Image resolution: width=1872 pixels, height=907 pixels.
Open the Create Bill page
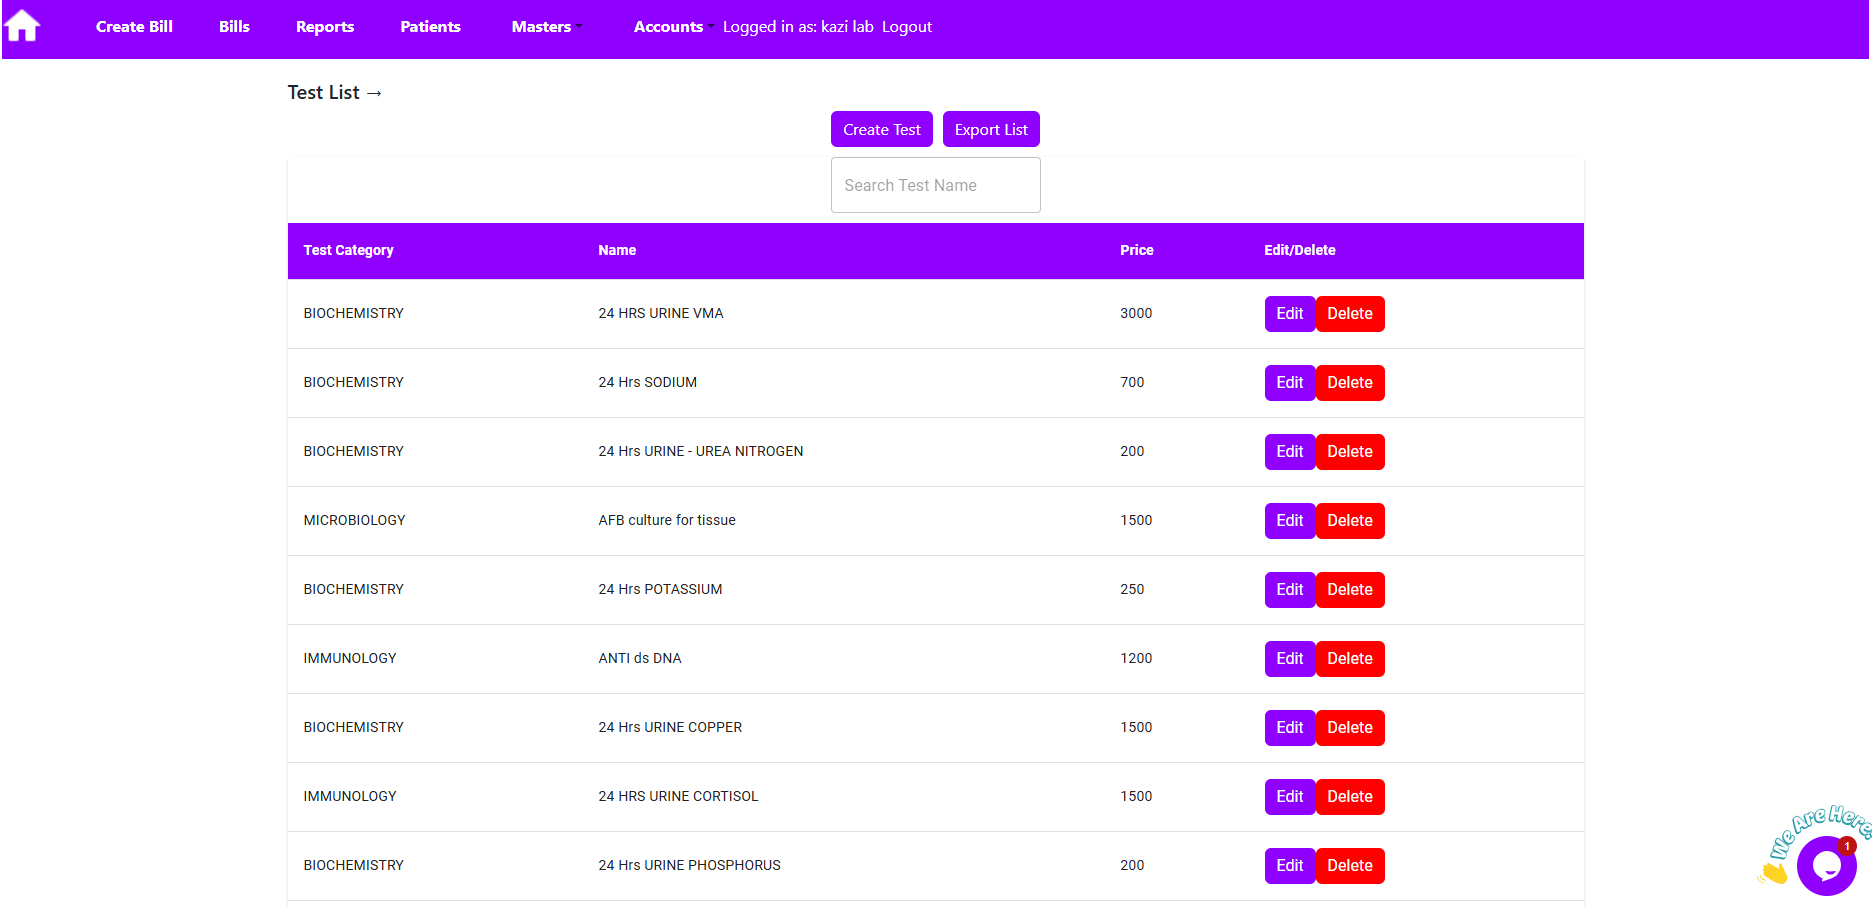pyautogui.click(x=134, y=27)
